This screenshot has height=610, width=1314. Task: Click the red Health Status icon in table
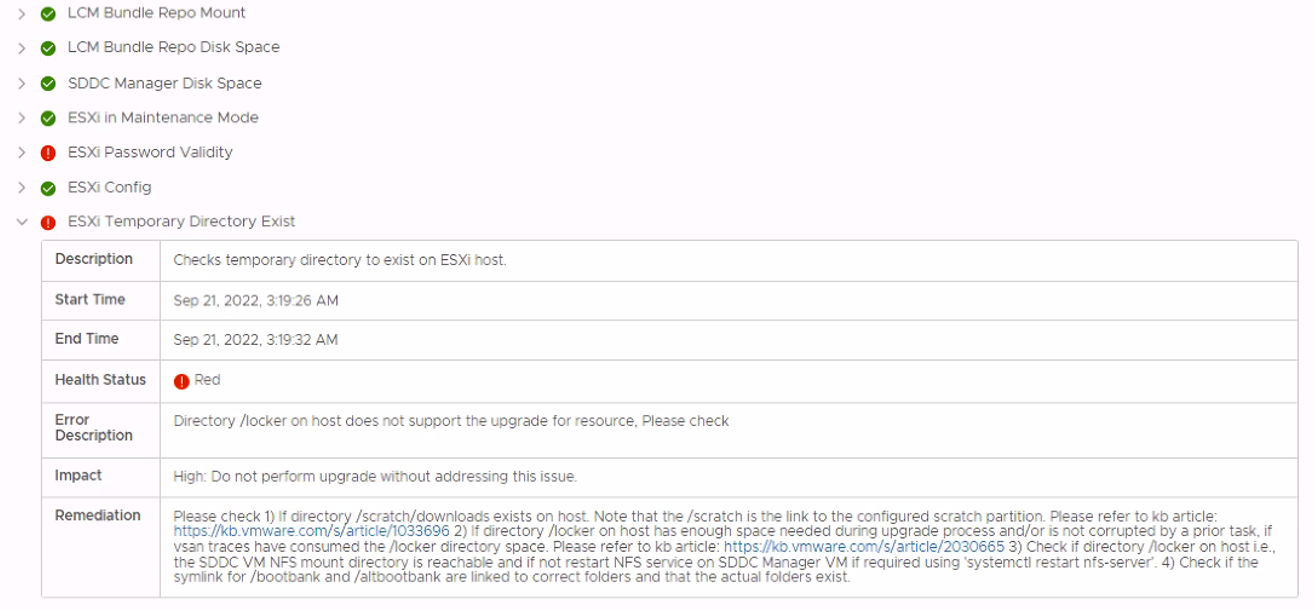pyautogui.click(x=181, y=381)
